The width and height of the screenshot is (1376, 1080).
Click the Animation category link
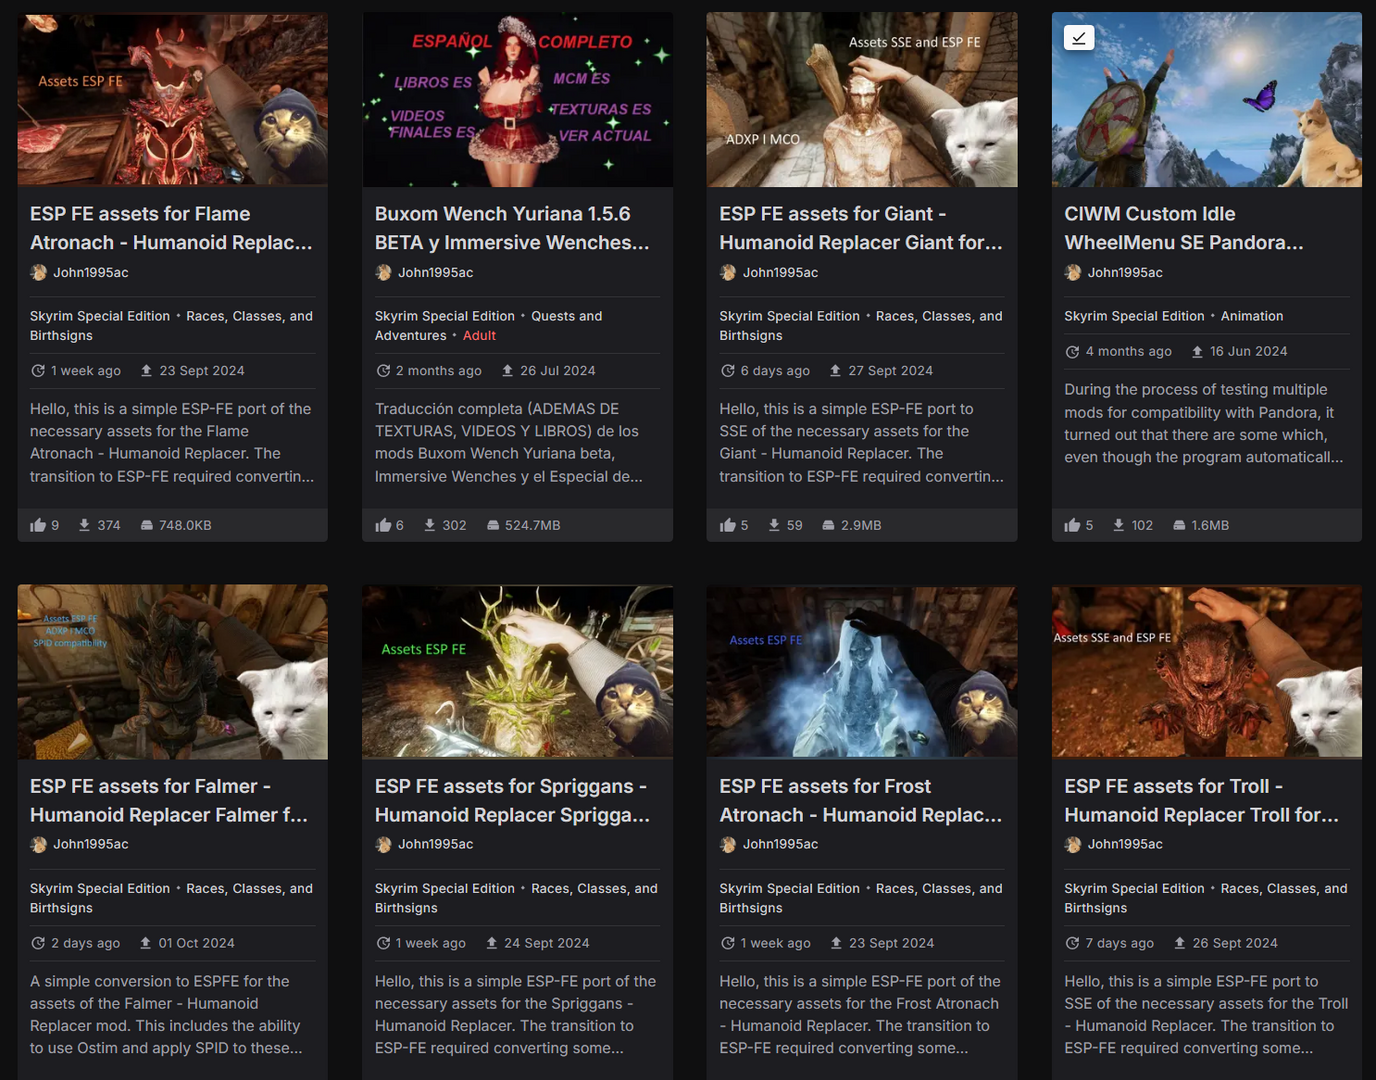1252,316
